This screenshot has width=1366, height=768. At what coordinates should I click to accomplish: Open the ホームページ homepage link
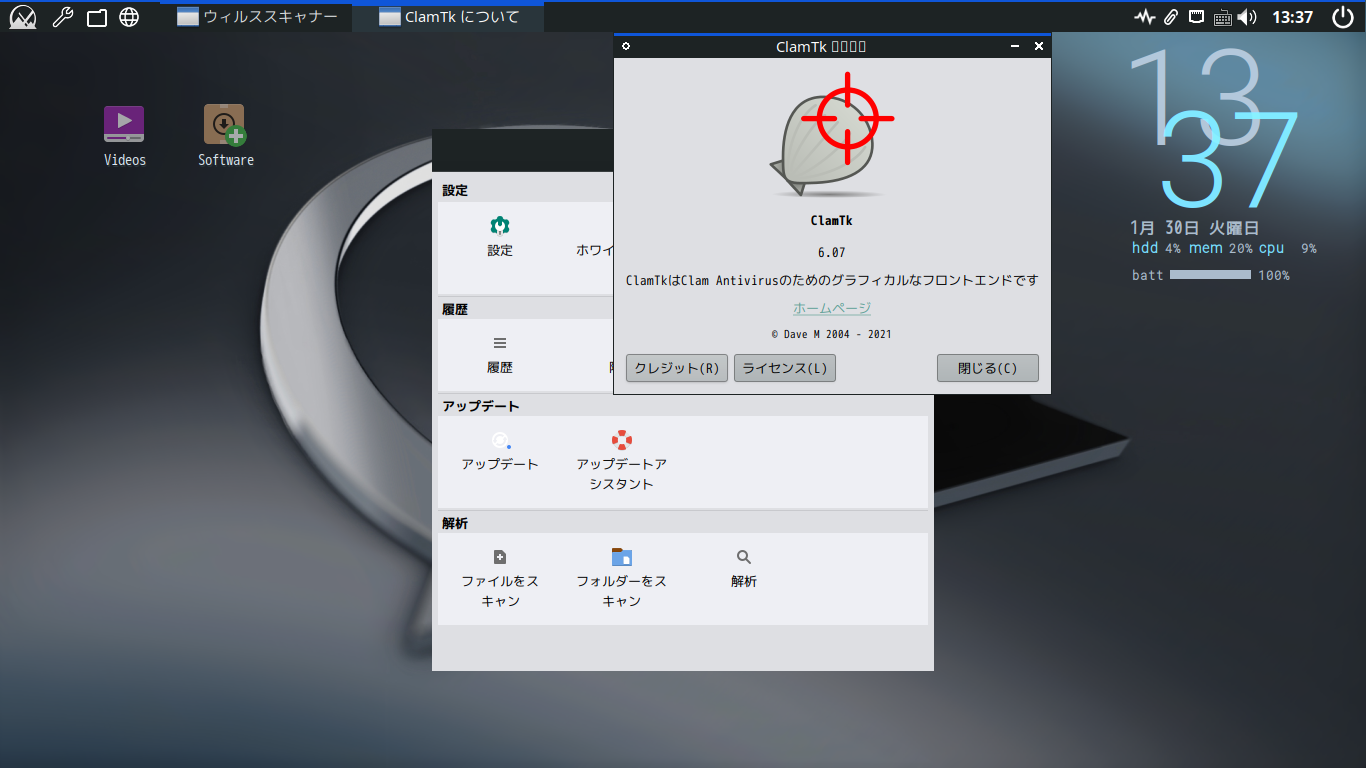(832, 308)
